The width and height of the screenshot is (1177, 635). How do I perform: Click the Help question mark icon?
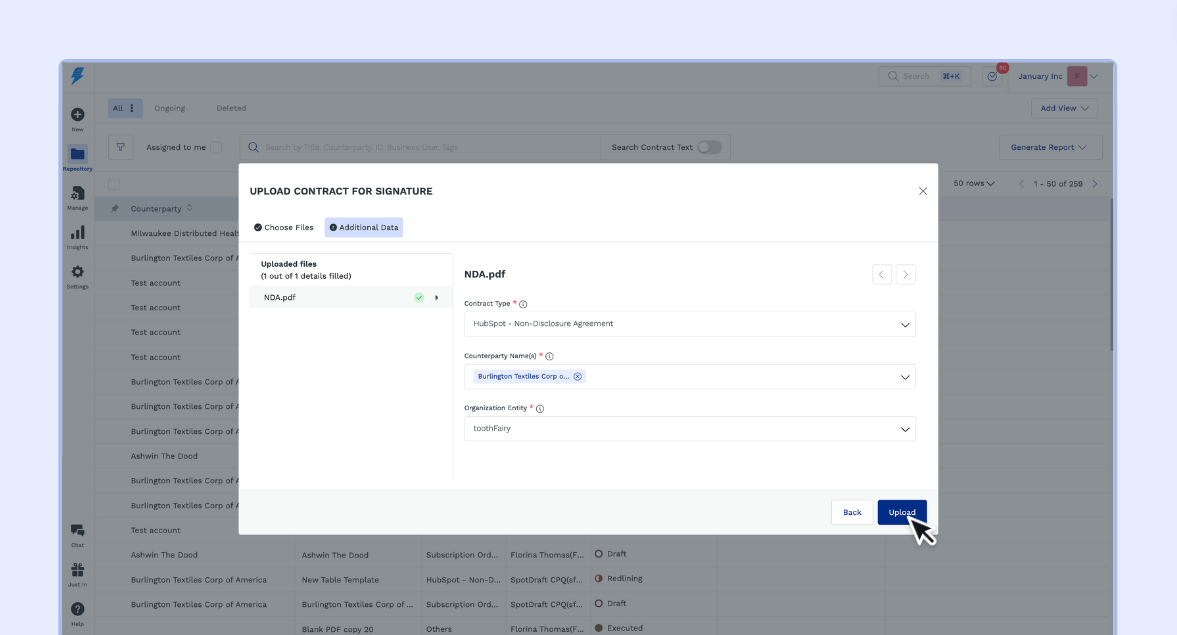pyautogui.click(x=77, y=609)
